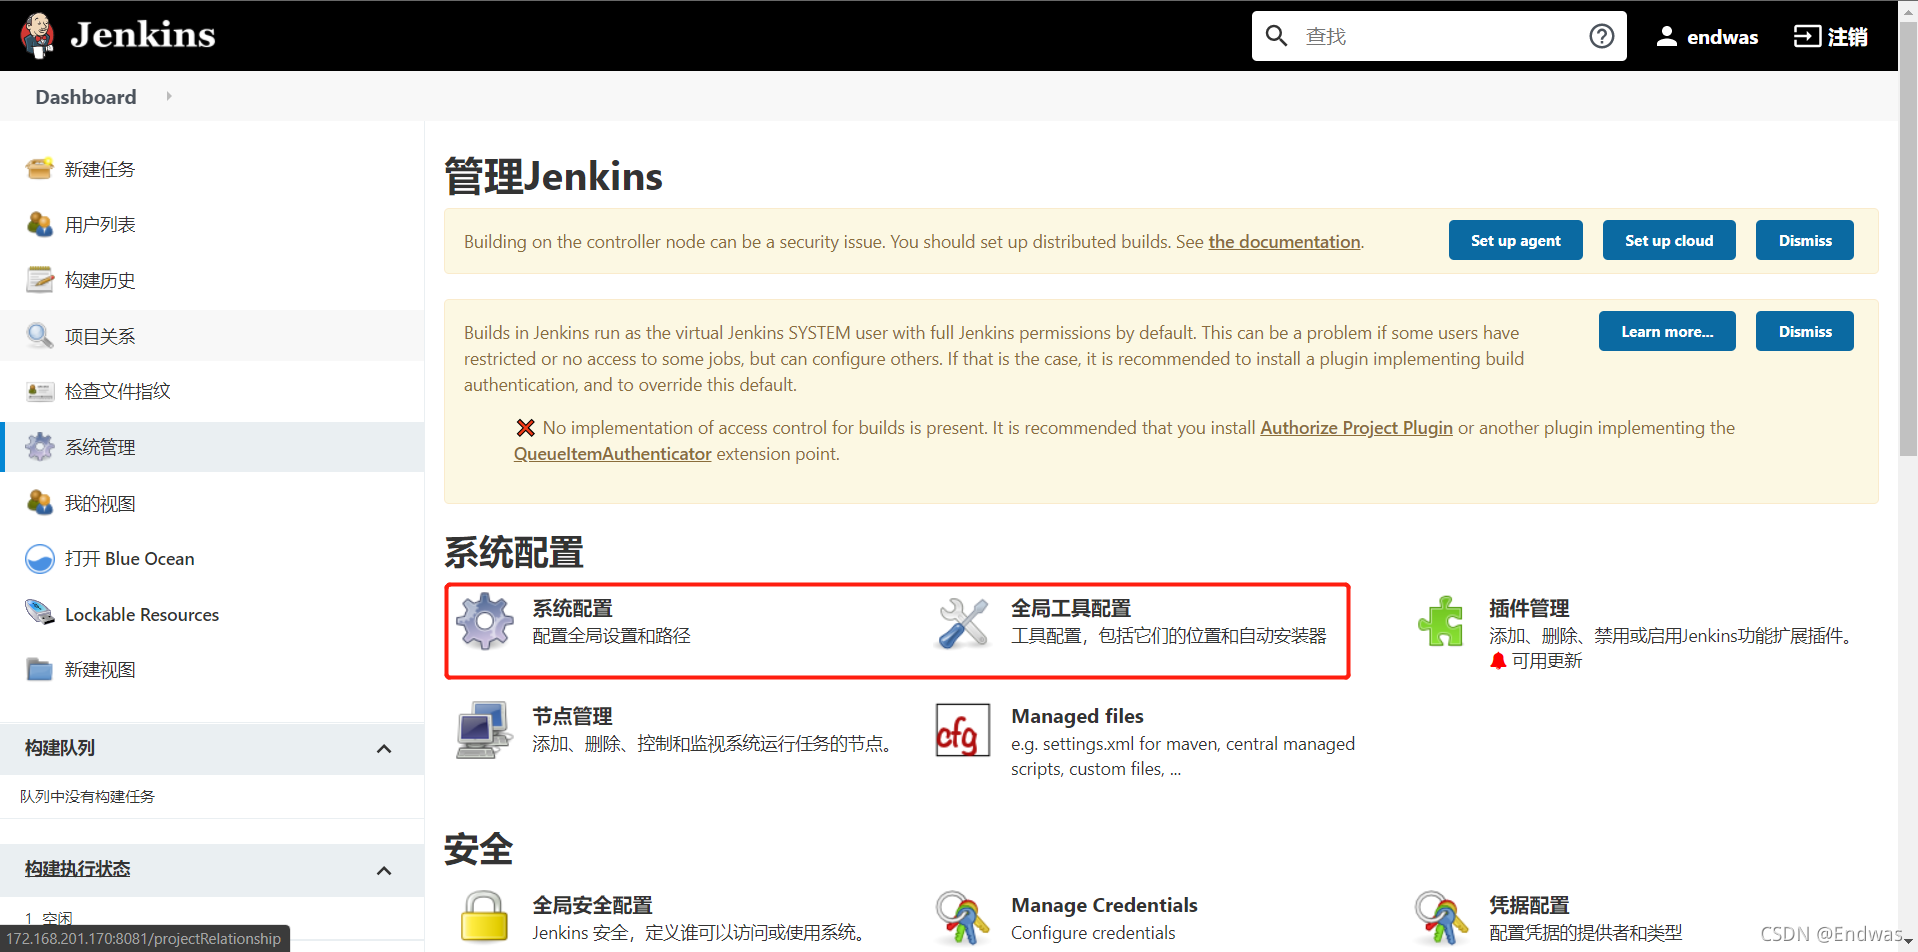The image size is (1918, 952).
Task: Click the user profile icon beside endwas
Action: pyautogui.click(x=1666, y=37)
